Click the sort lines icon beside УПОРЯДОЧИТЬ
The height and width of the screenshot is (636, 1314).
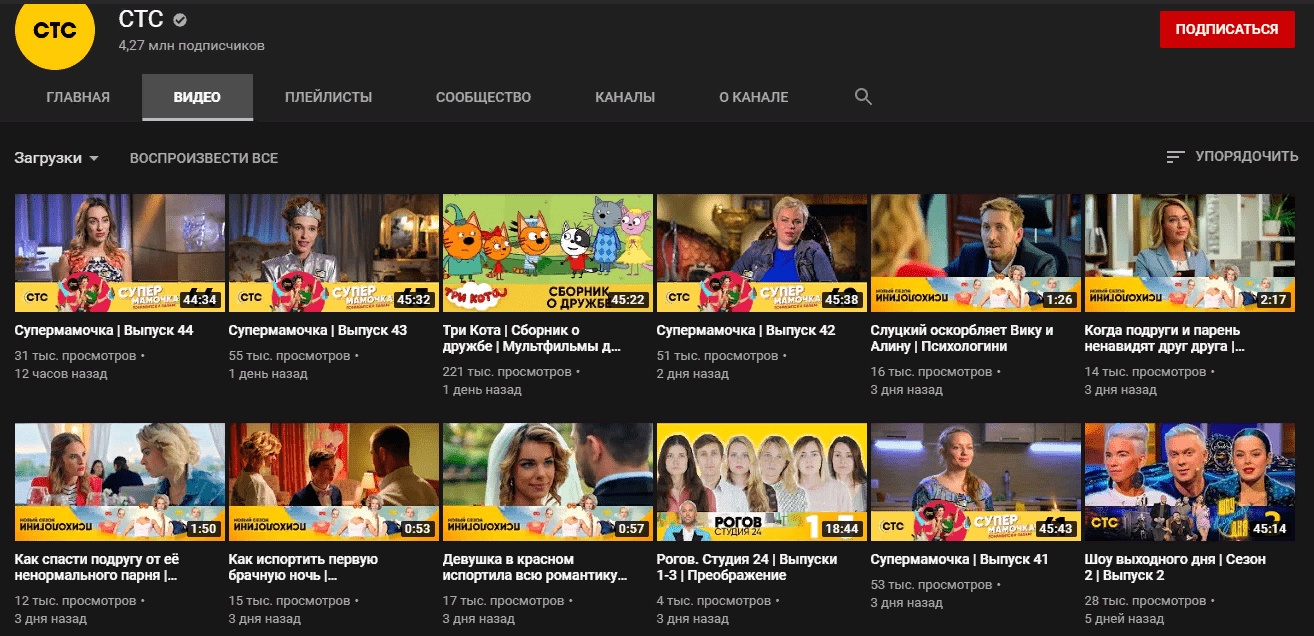click(x=1176, y=157)
